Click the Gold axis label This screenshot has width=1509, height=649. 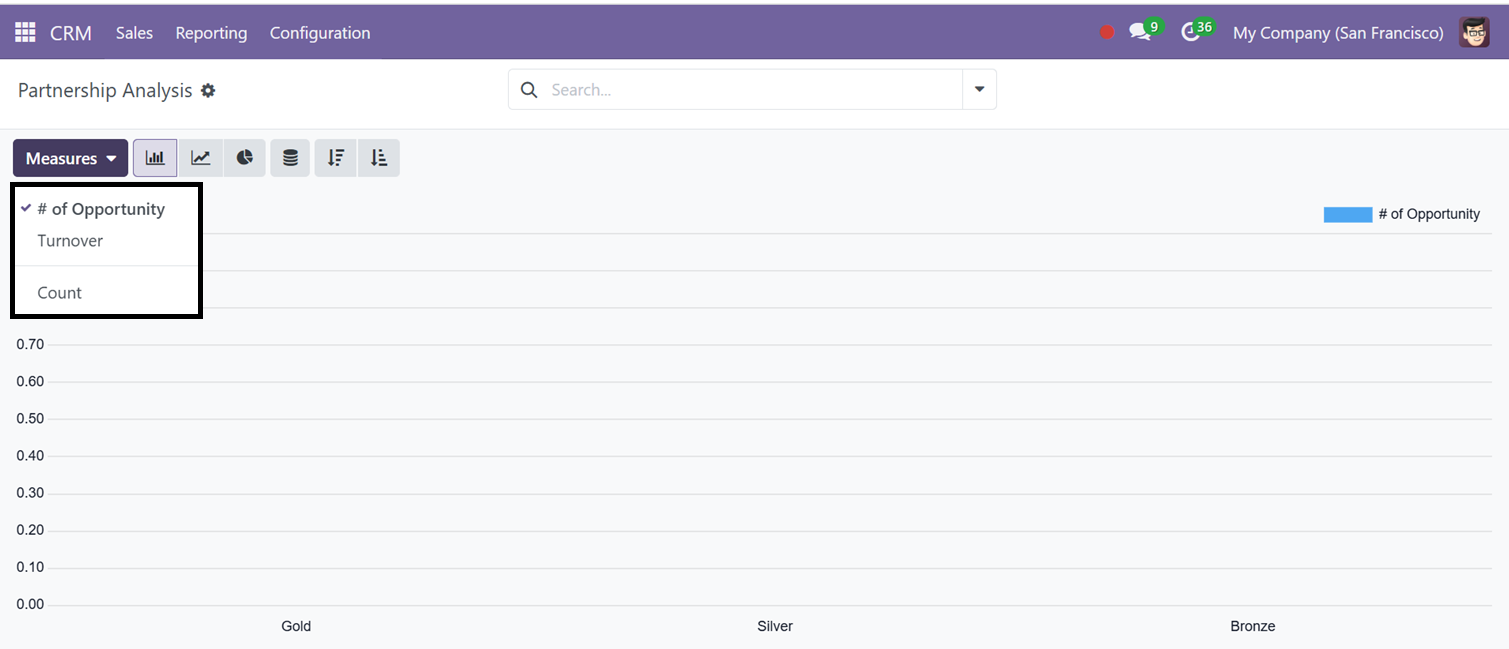click(x=296, y=626)
